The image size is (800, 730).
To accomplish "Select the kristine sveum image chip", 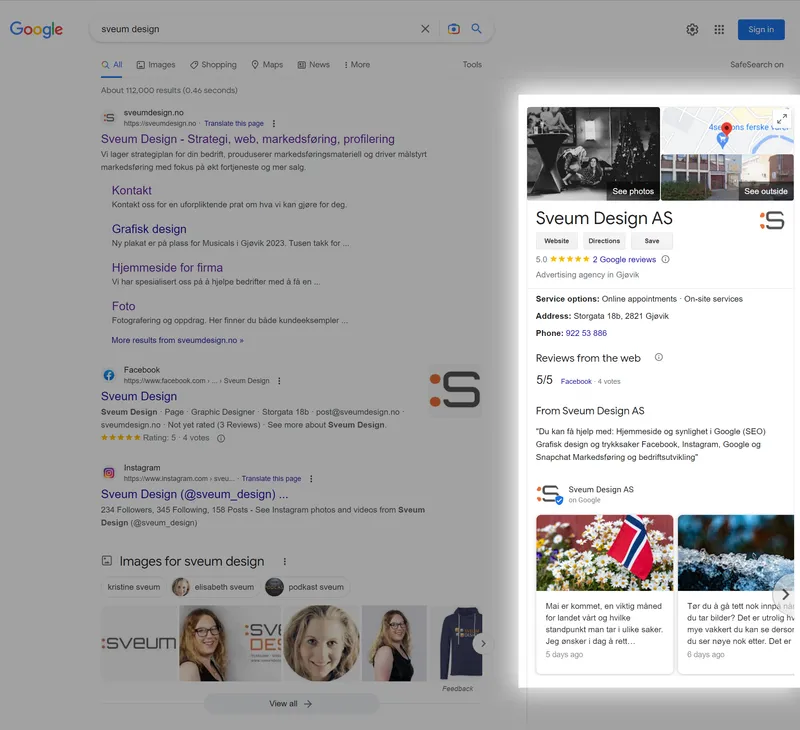I will click(x=134, y=587).
